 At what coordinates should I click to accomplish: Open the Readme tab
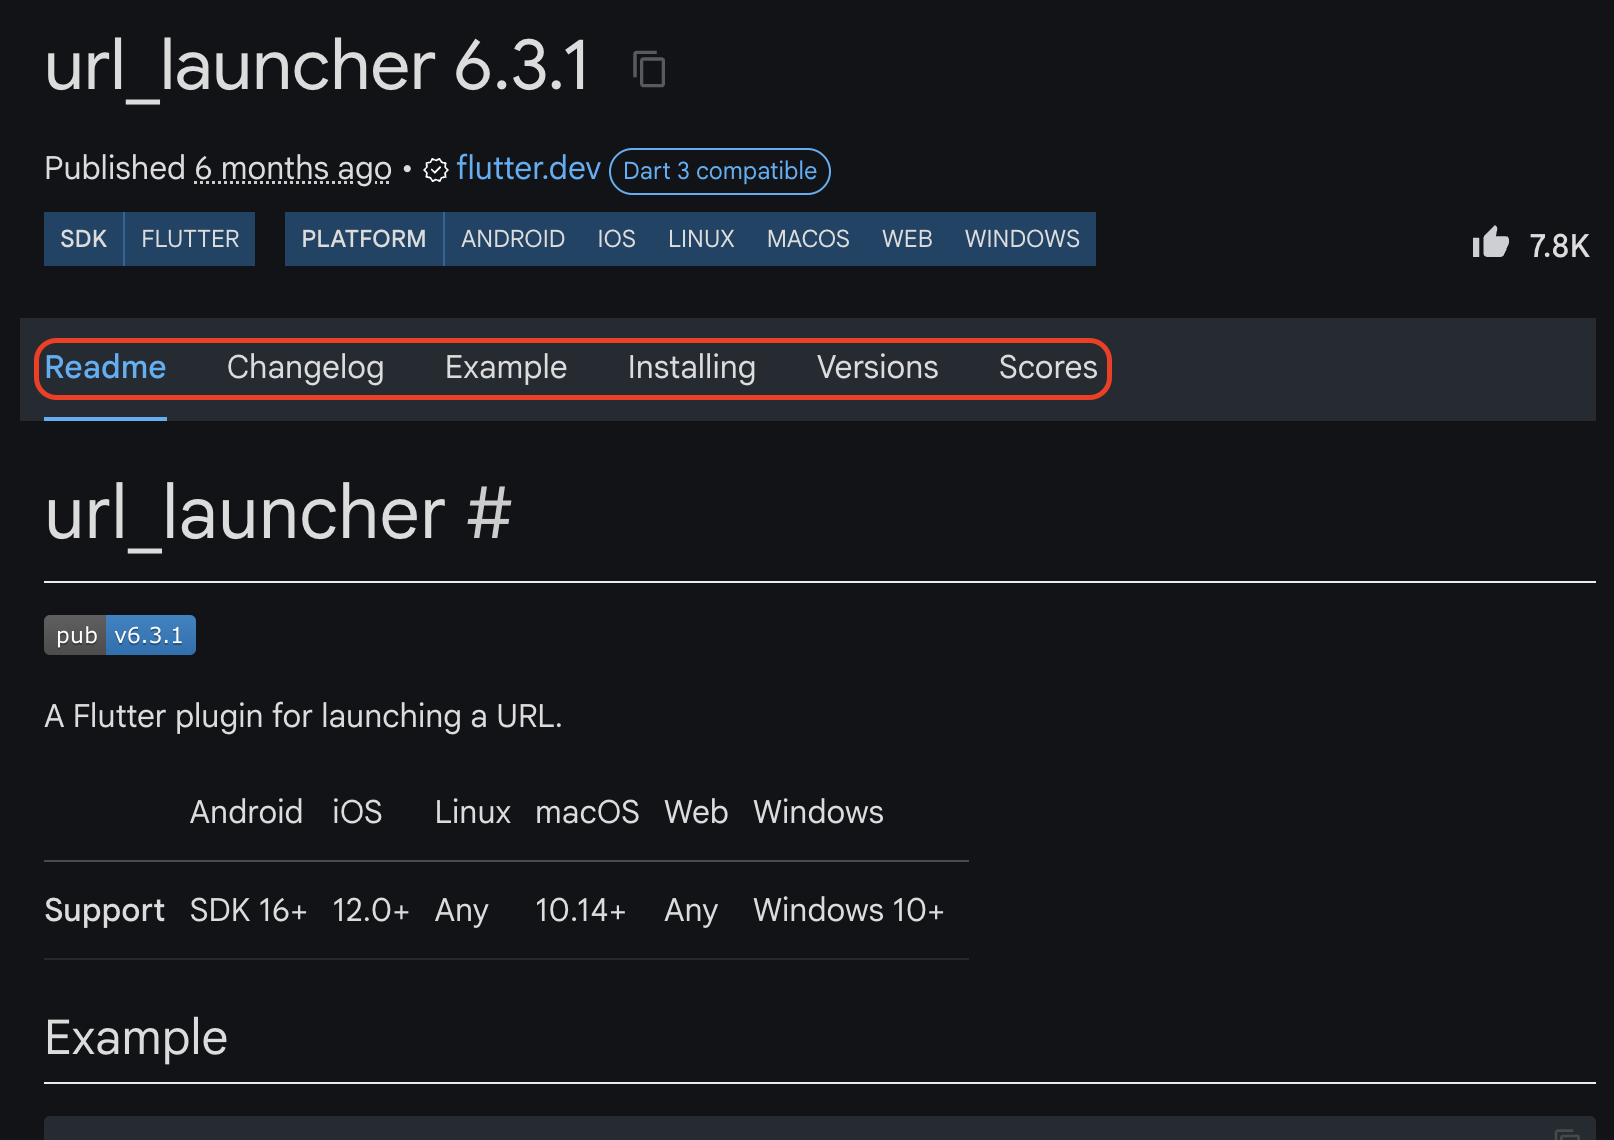click(x=105, y=367)
